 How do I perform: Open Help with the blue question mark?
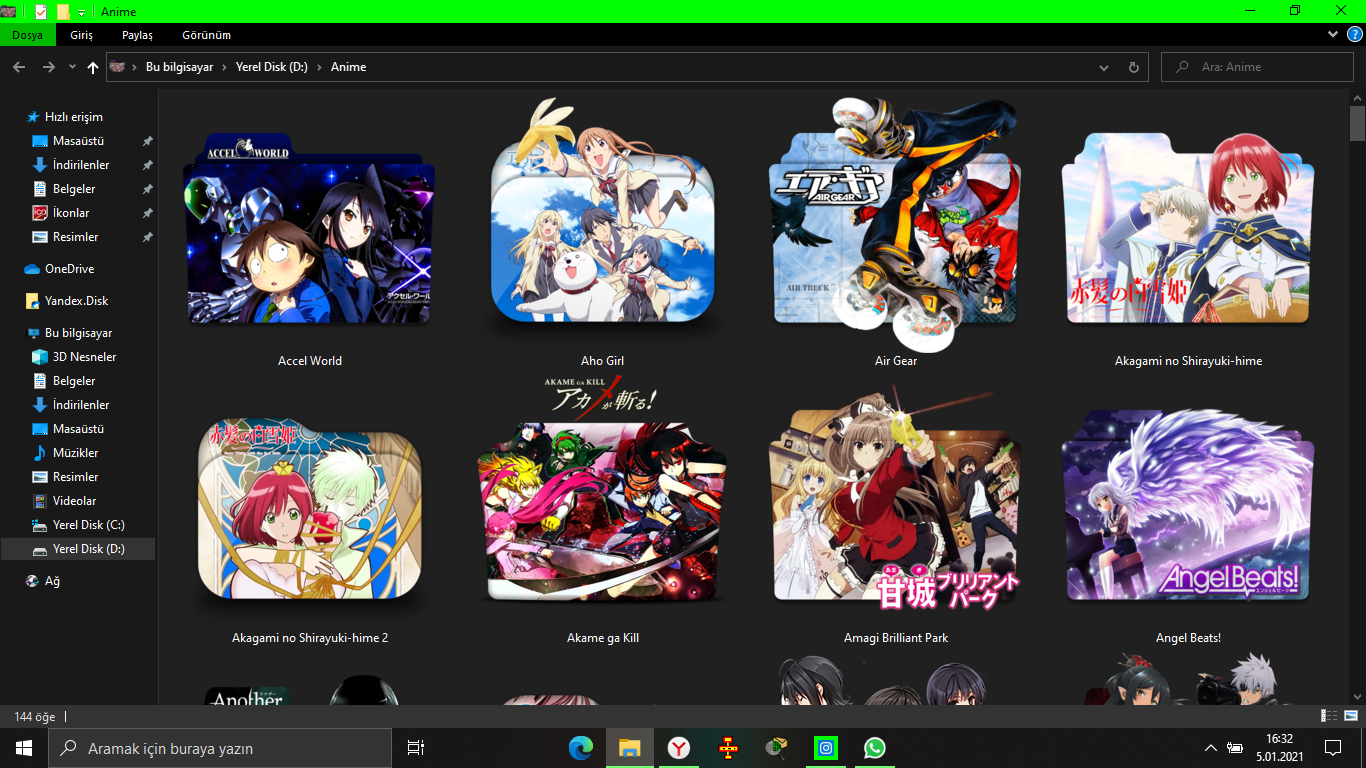1355,35
